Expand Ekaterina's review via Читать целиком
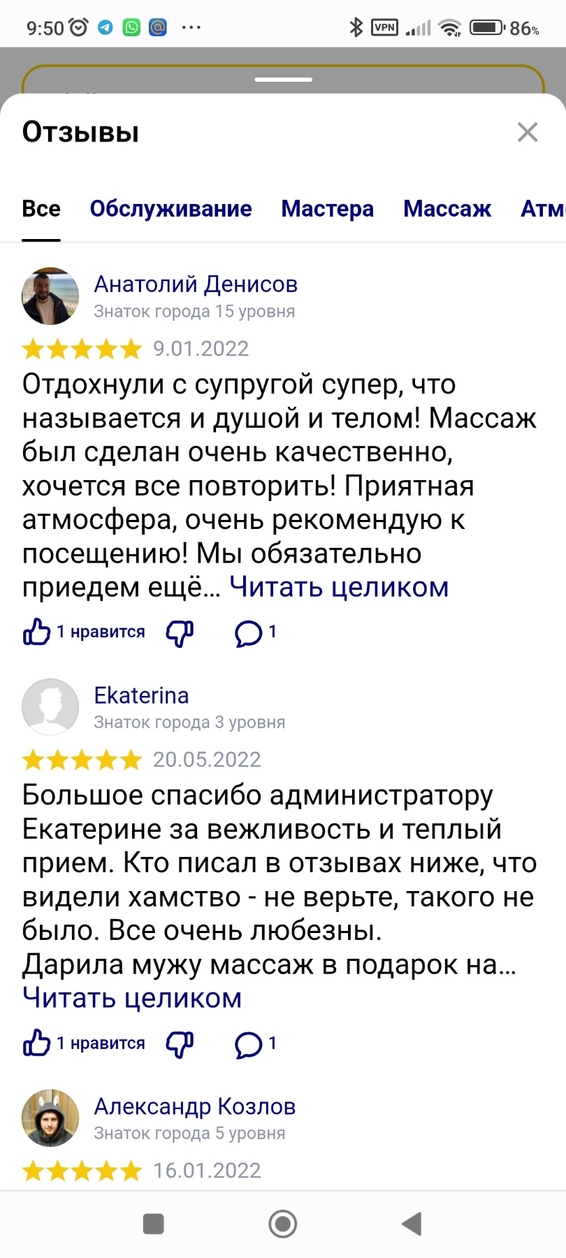Image resolution: width=566 pixels, height=1258 pixels. (x=132, y=998)
